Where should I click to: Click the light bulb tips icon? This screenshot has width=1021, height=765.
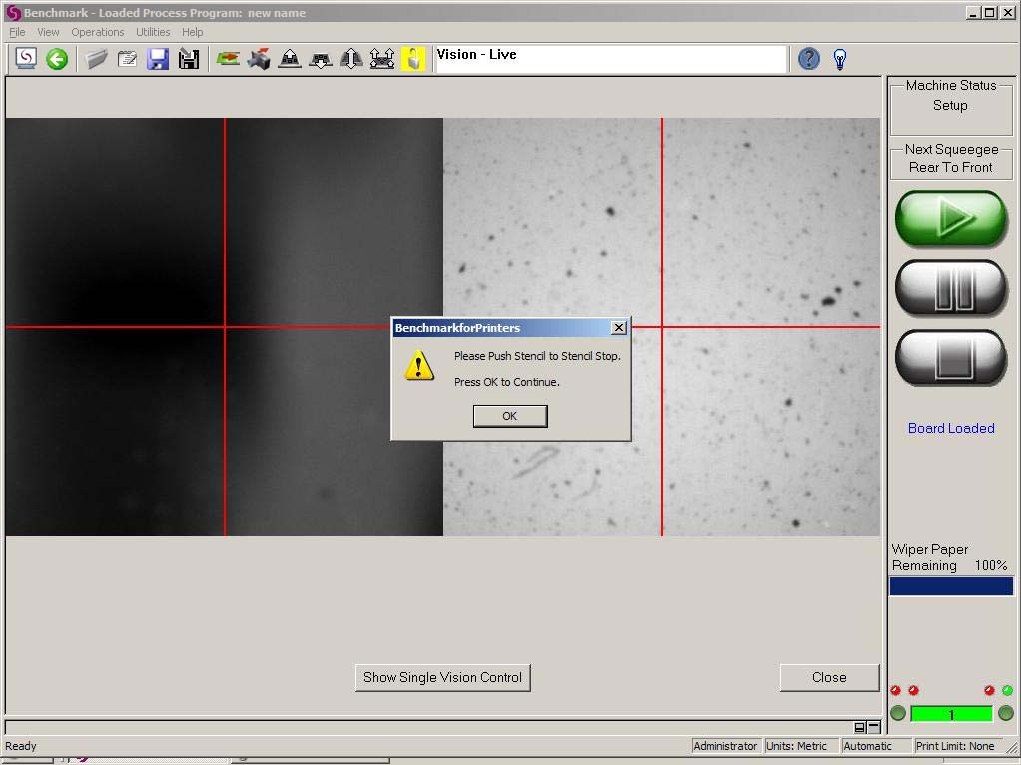point(840,59)
